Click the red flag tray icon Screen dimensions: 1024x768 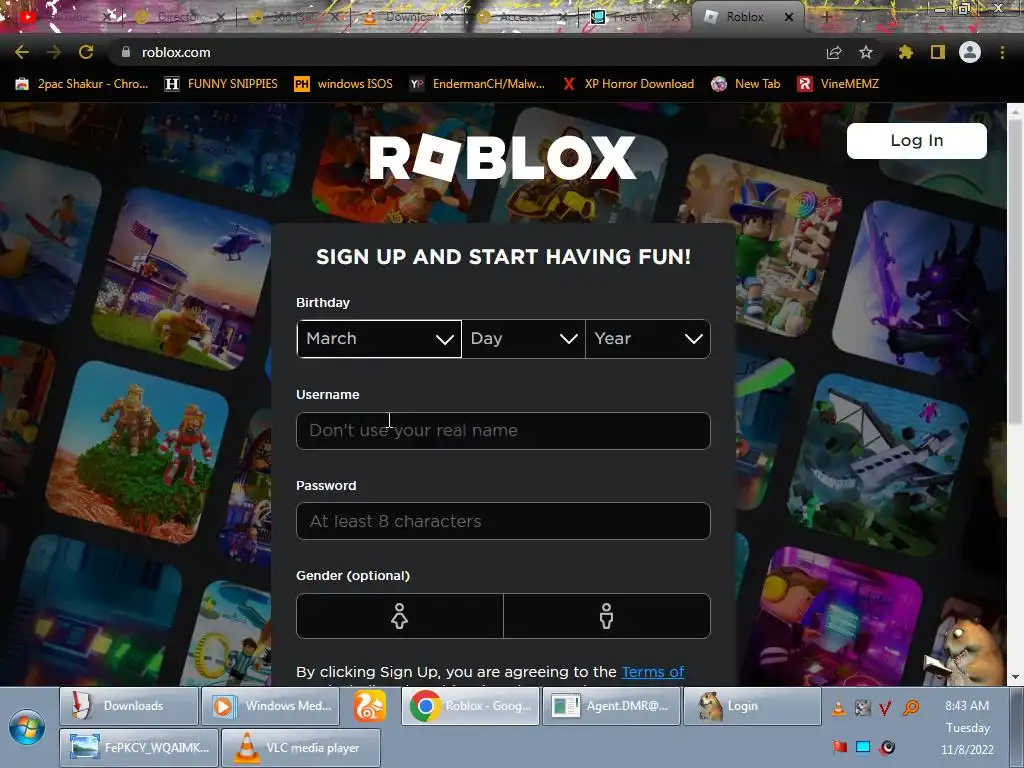840,746
